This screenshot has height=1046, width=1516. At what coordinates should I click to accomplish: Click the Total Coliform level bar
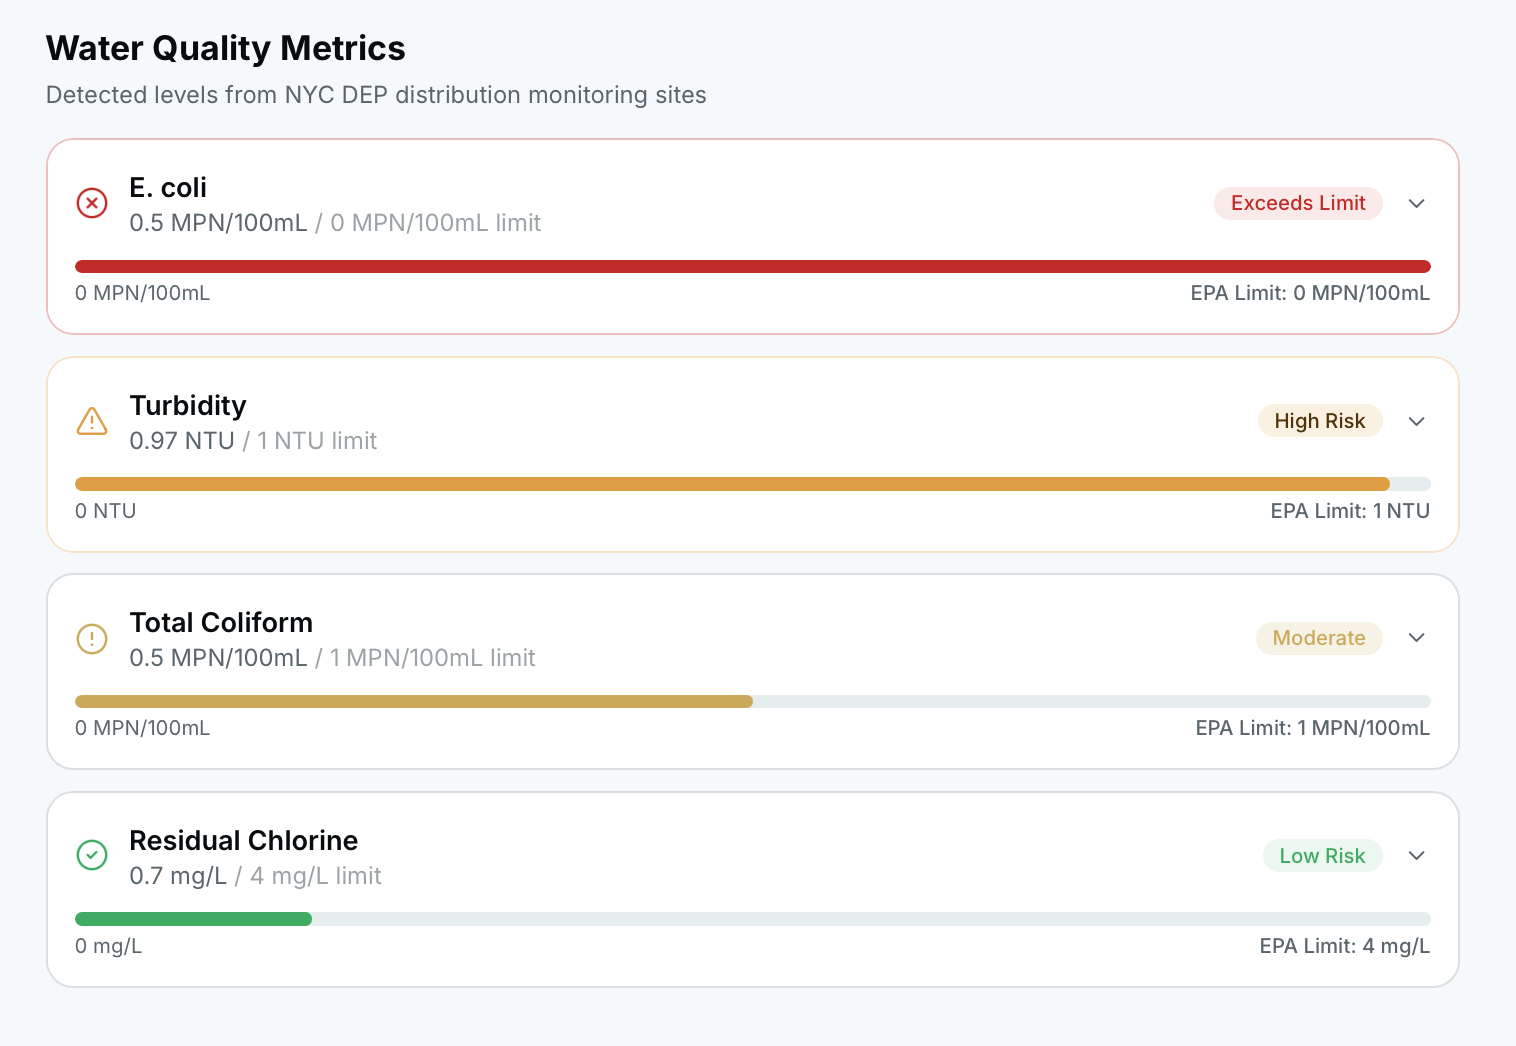[x=414, y=702]
